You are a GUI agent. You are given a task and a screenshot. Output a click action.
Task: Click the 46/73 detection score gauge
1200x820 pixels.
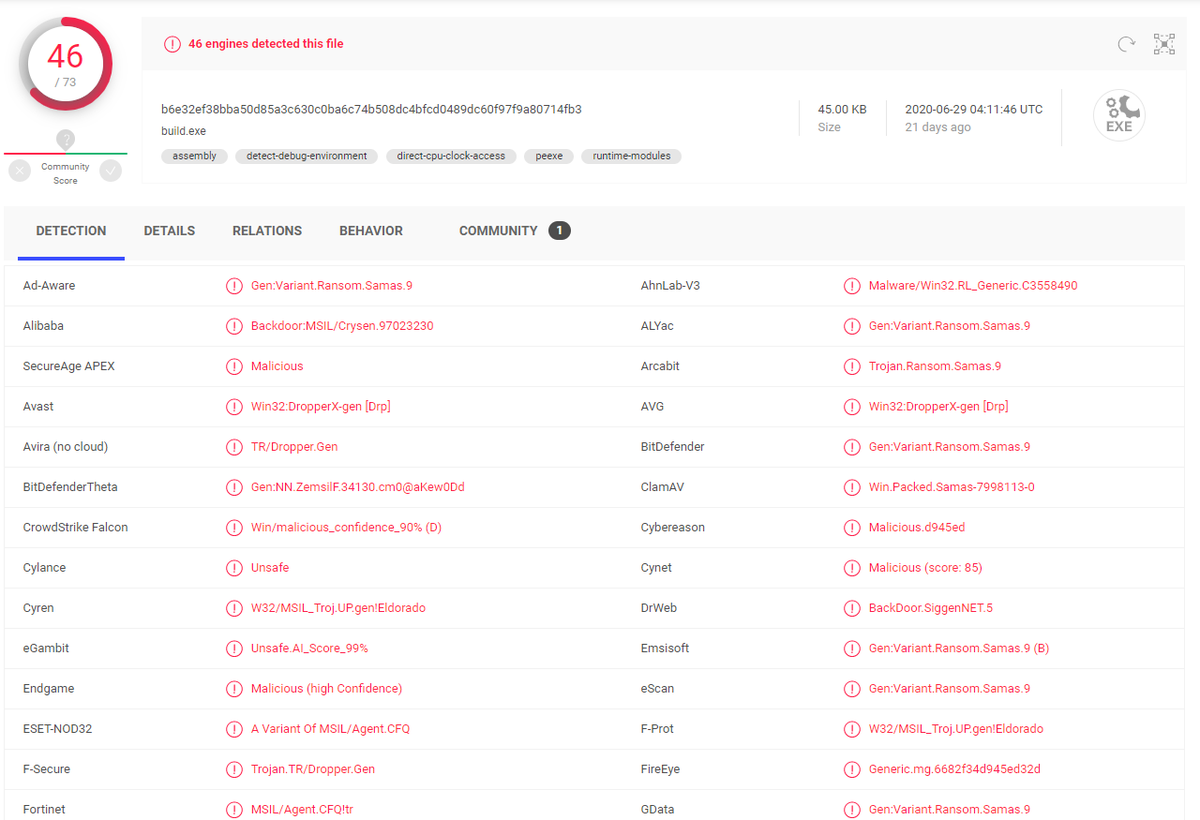coord(65,64)
